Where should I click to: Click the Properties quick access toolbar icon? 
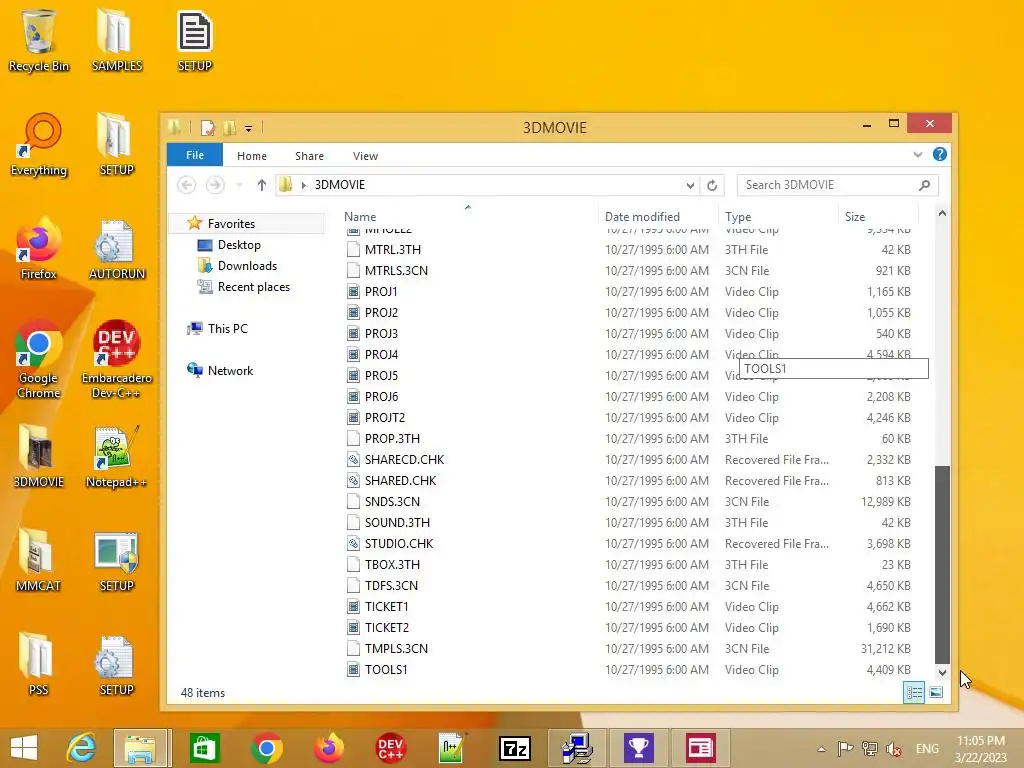(208, 128)
